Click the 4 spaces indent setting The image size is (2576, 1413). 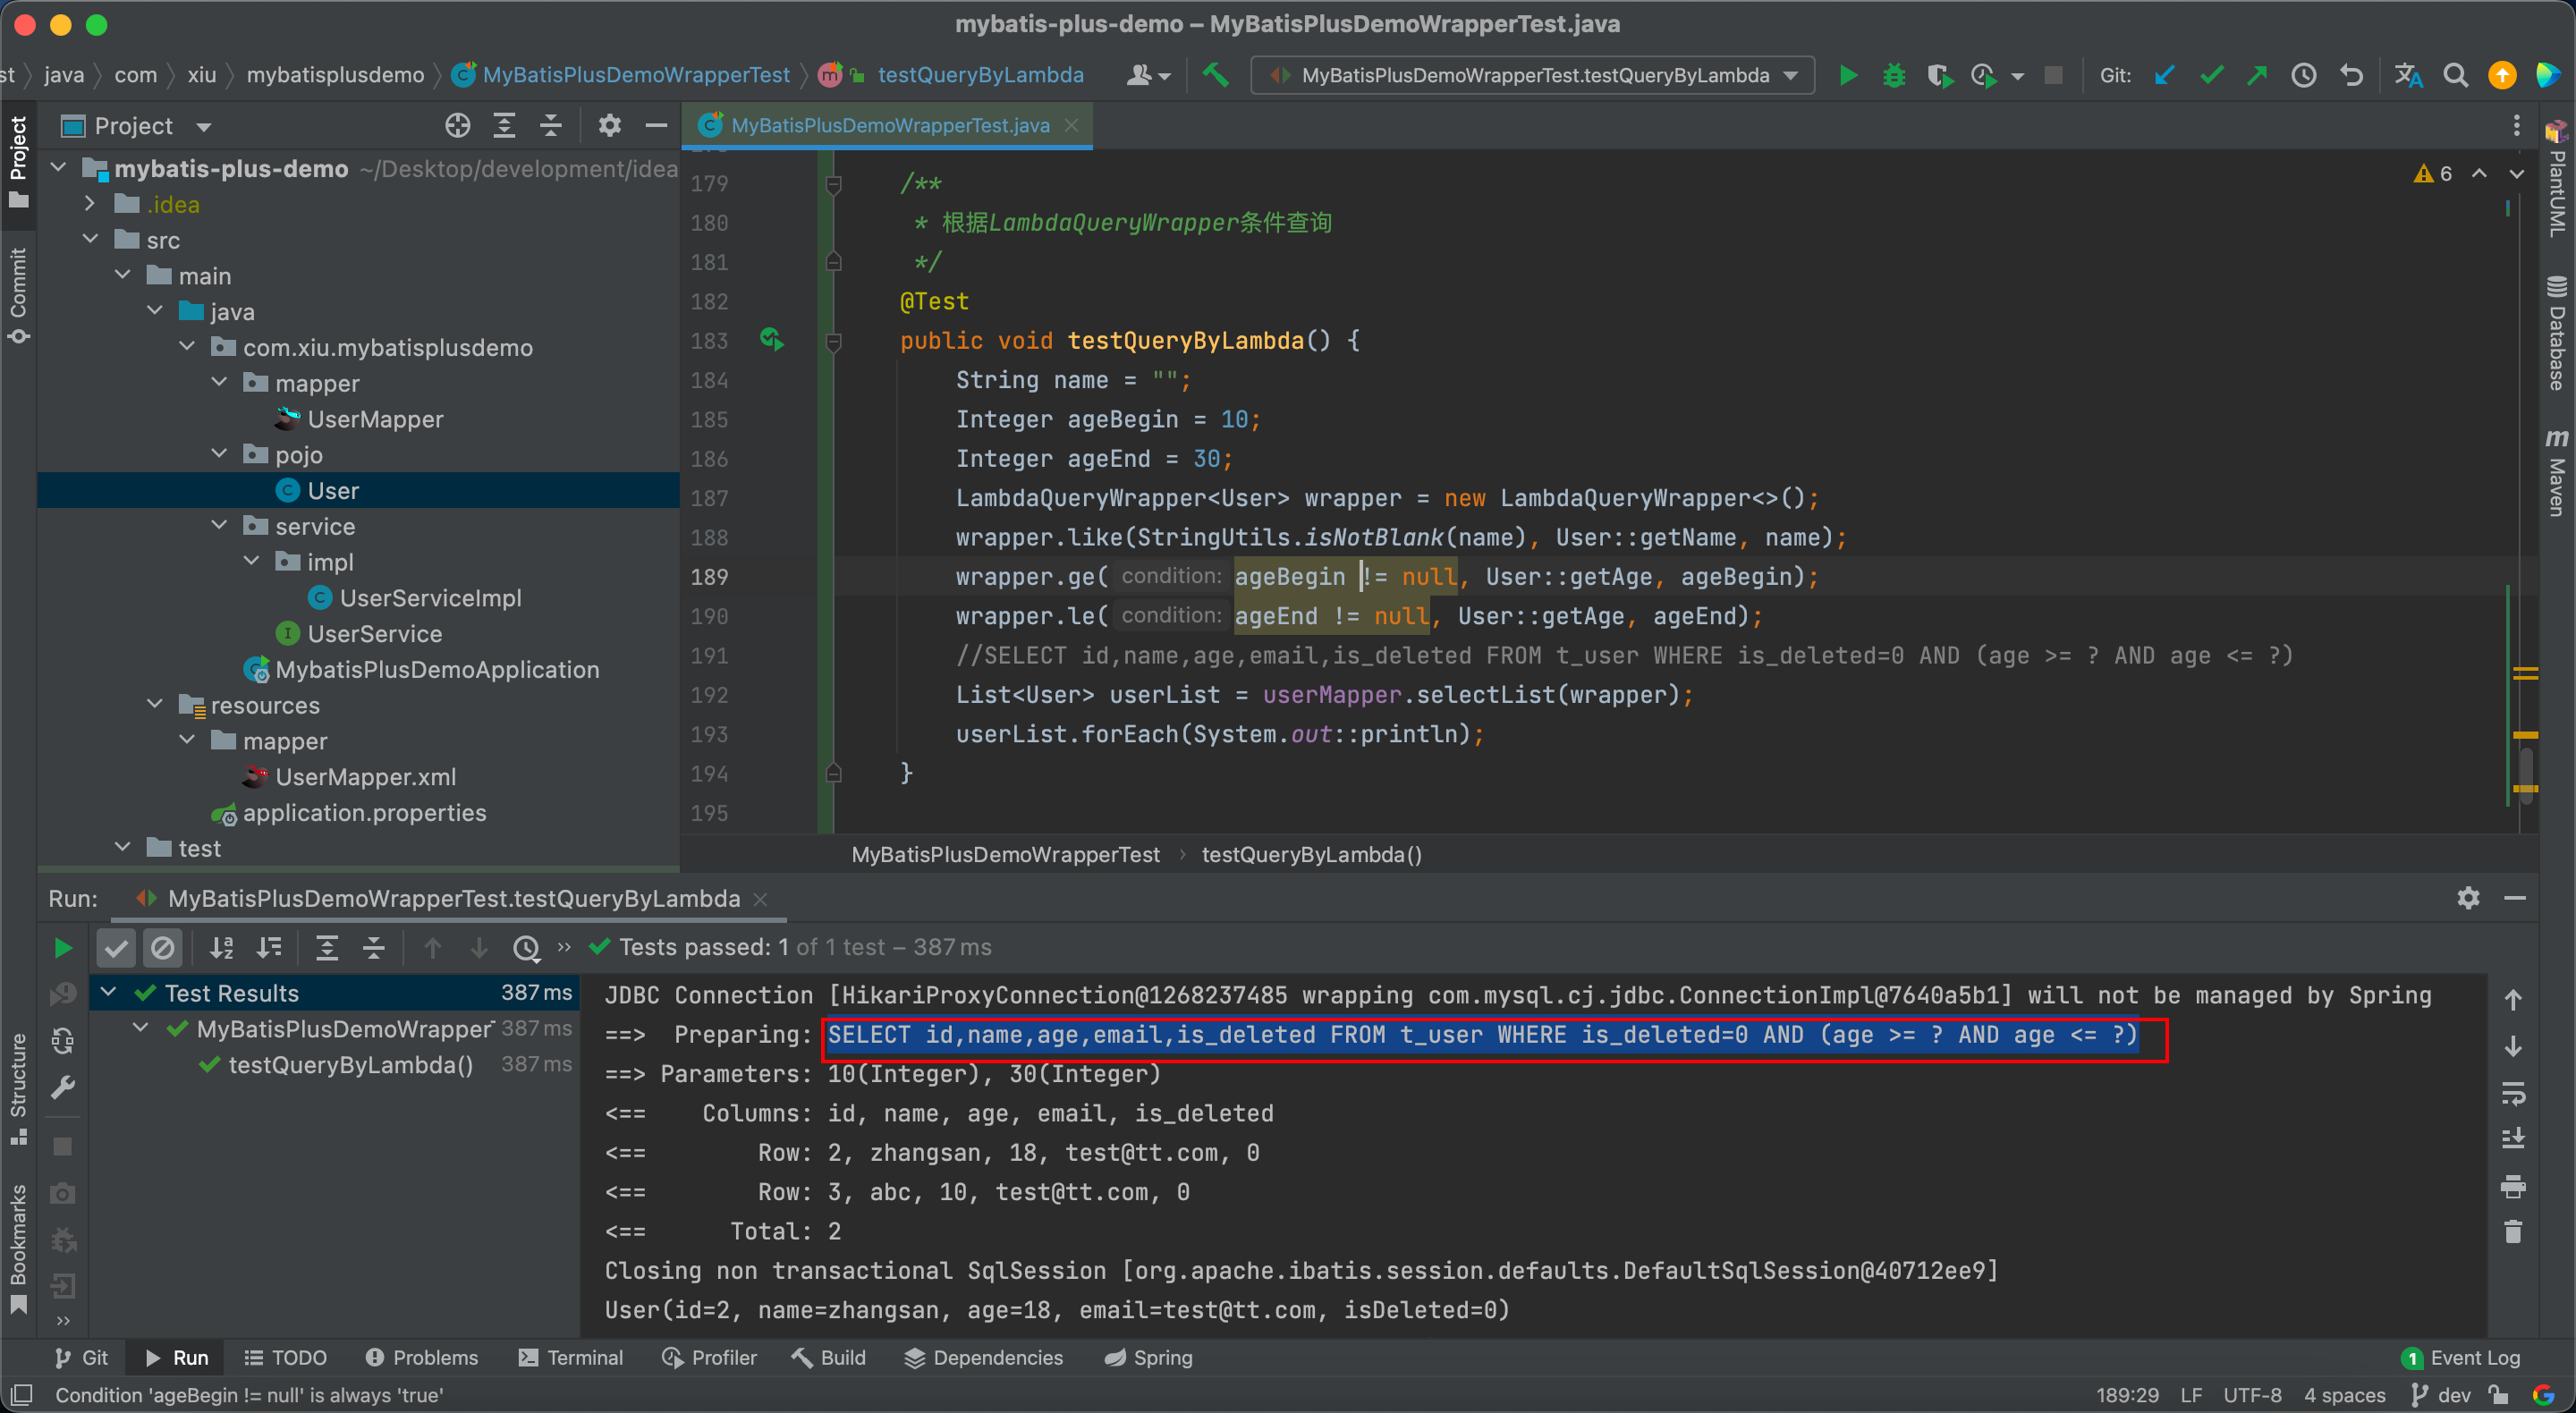point(2345,1394)
